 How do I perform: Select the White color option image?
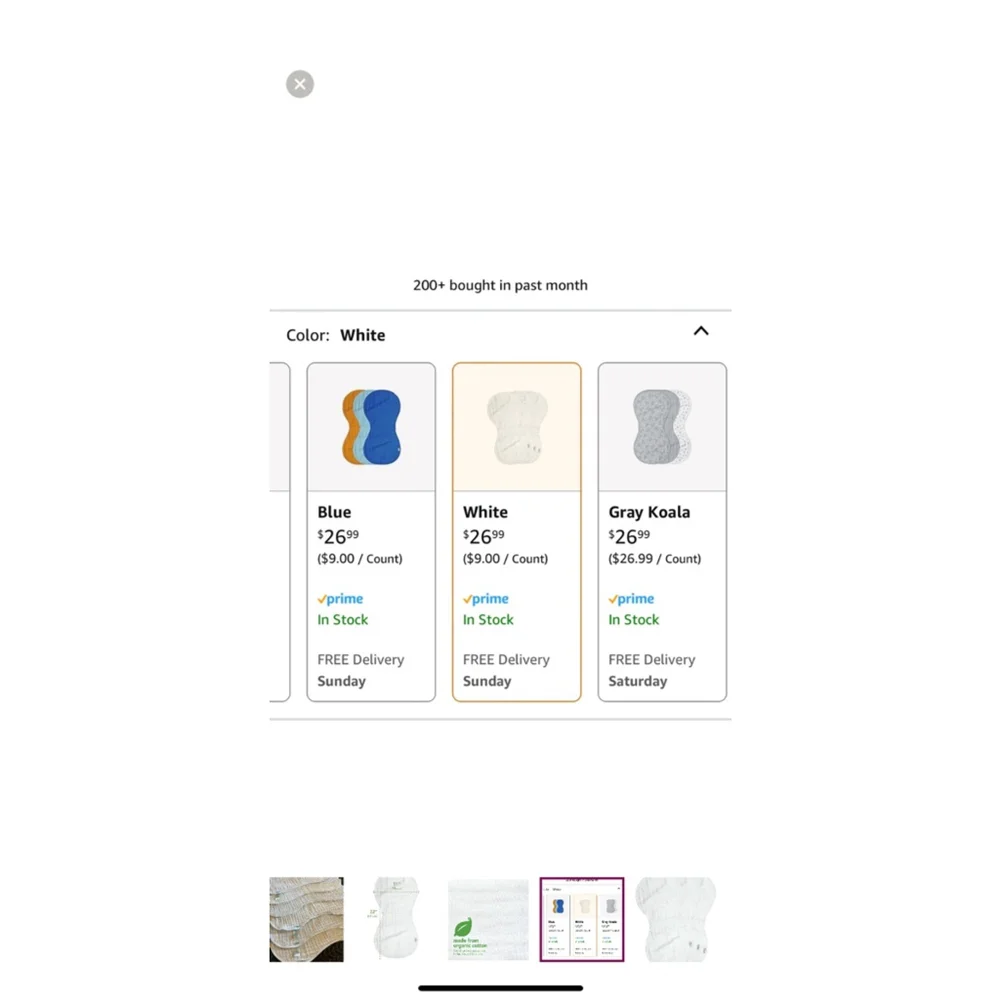[x=517, y=427]
